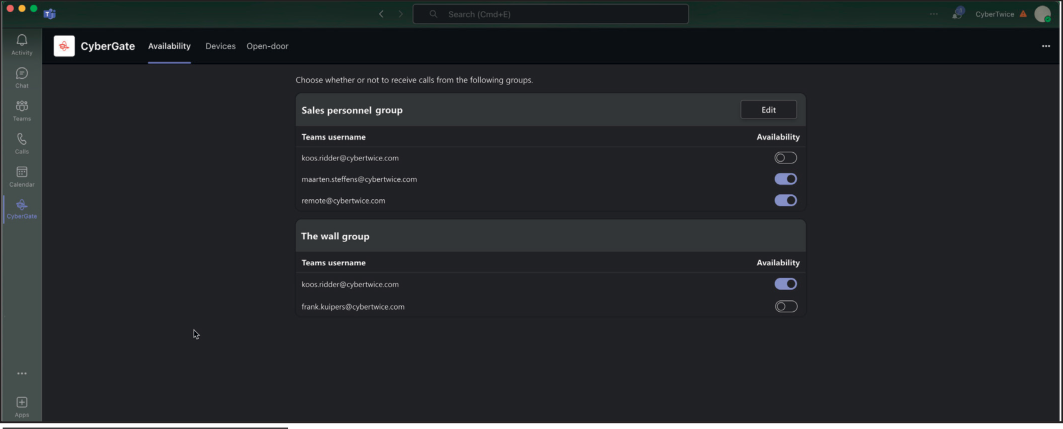The width and height of the screenshot is (1063, 429).
Task: Click Edit for Sales personnel group
Action: [768, 110]
